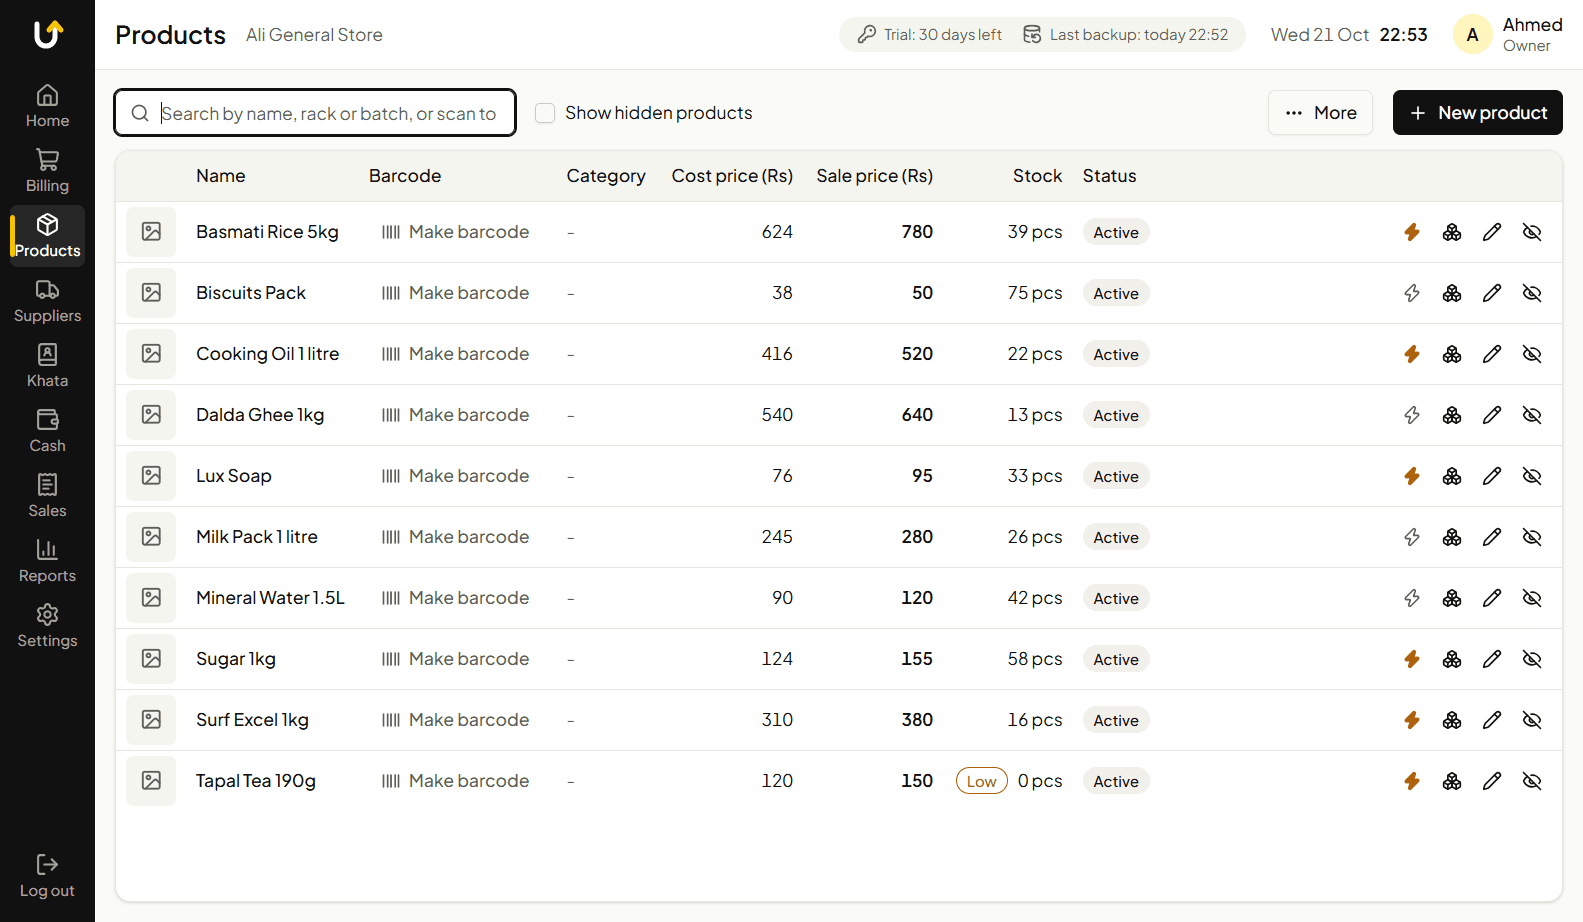This screenshot has height=922, width=1583.
Task: Toggle lightning icon for Mineral Water 1.5L
Action: pyautogui.click(x=1412, y=598)
